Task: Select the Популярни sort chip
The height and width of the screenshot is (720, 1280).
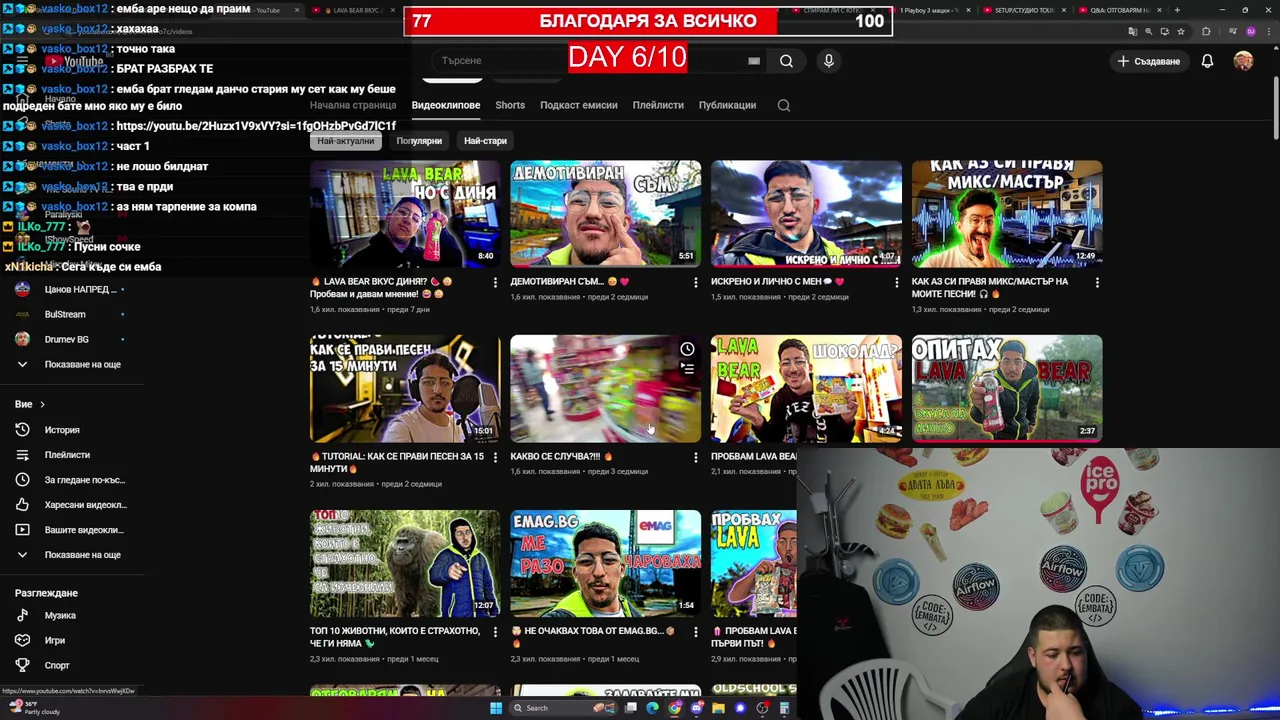Action: click(x=419, y=141)
